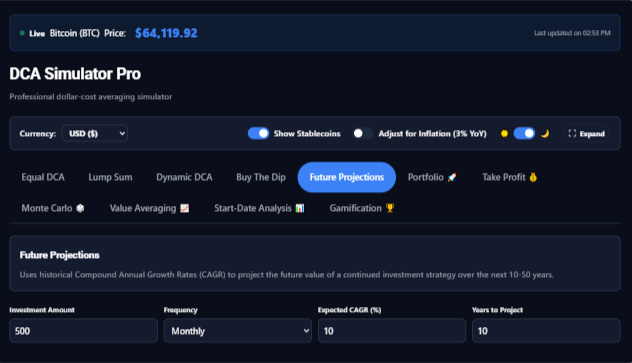Click the dice icon next to Monte Carlo
This screenshot has width=632, height=363.
pos(80,208)
